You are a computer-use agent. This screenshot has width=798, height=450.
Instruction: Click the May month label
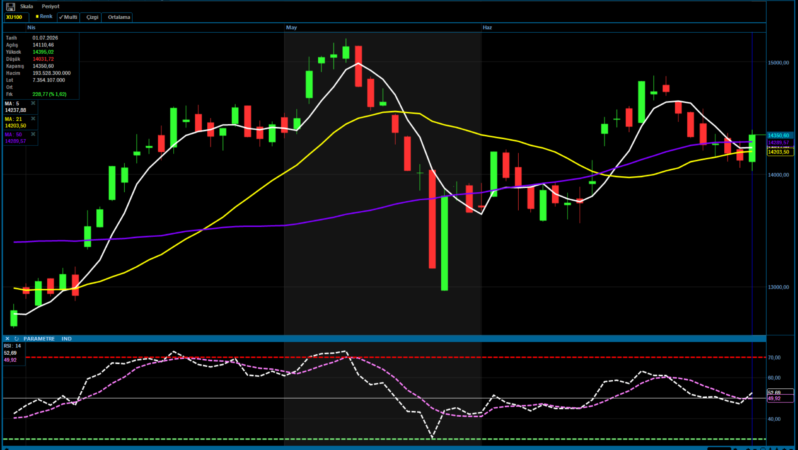point(291,27)
